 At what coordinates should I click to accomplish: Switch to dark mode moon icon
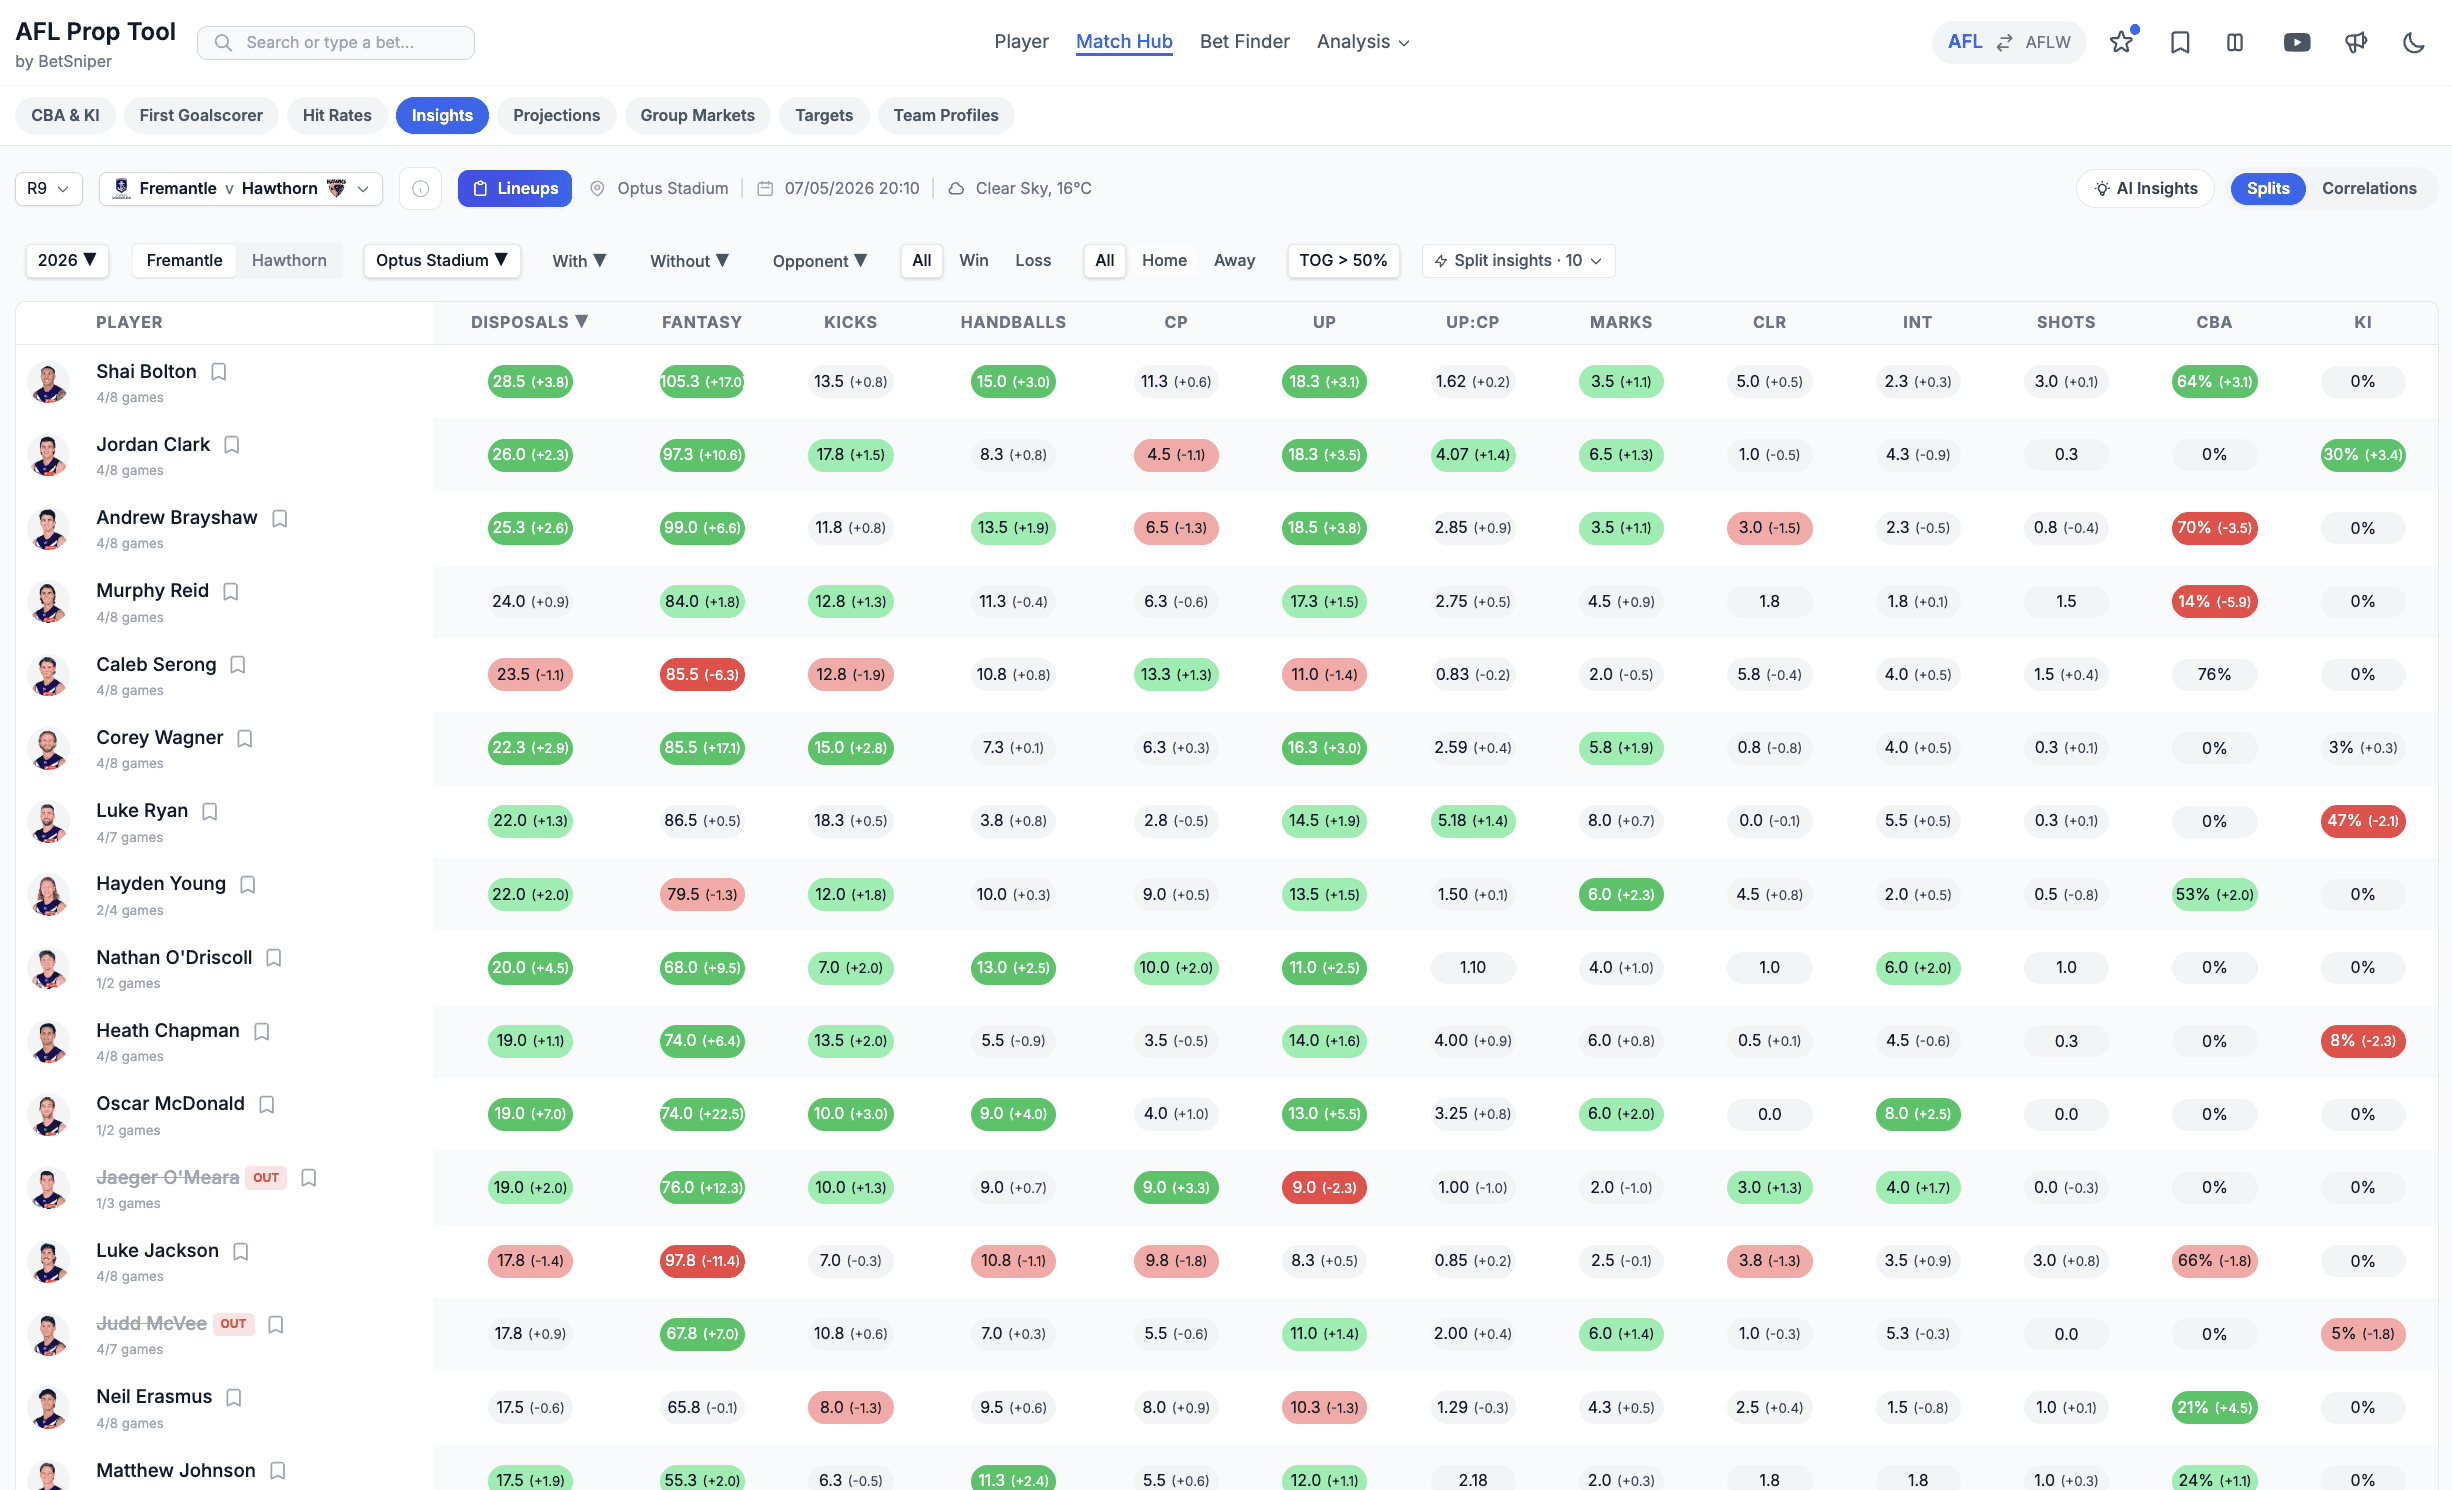pos(2414,42)
